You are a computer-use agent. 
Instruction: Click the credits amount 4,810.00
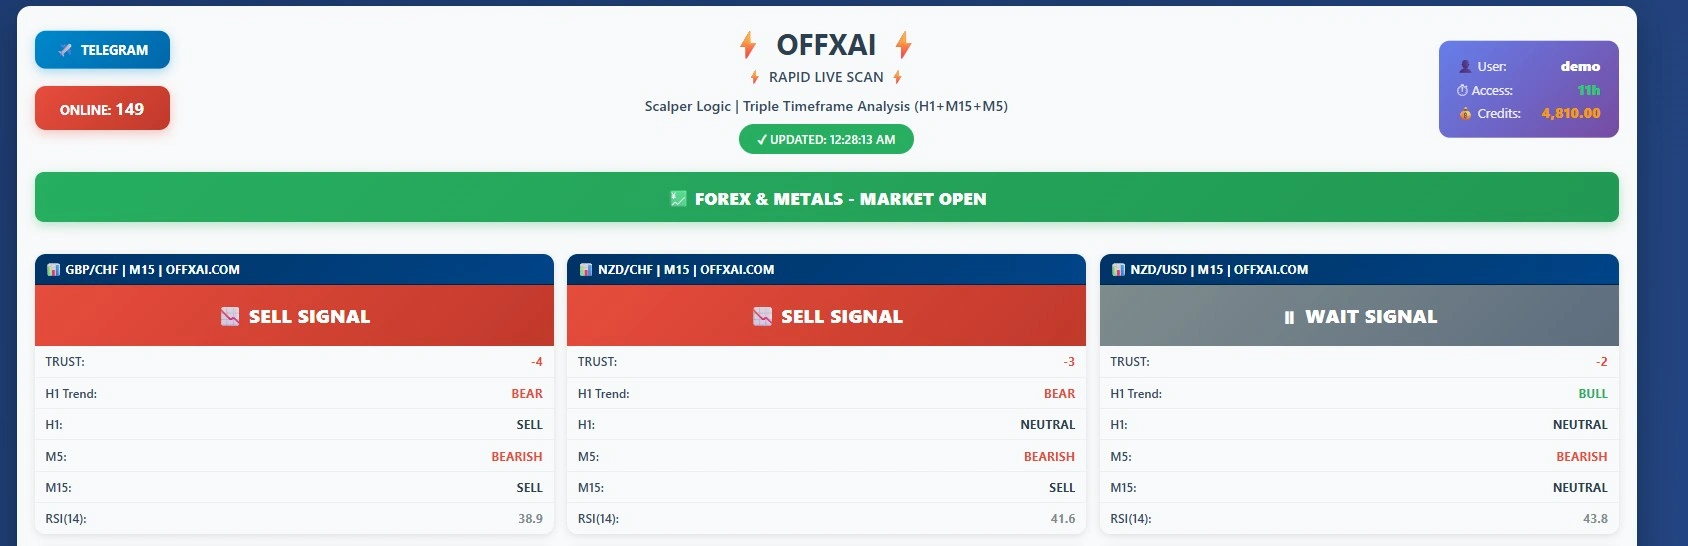click(x=1570, y=113)
